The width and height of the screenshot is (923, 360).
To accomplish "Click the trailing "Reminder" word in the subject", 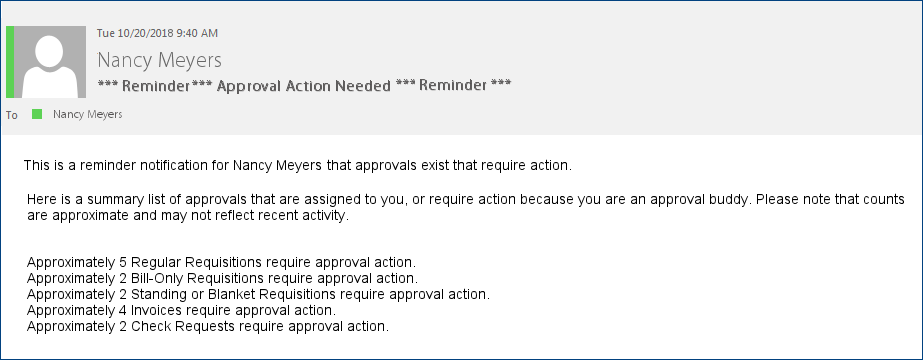I will click(x=453, y=85).
